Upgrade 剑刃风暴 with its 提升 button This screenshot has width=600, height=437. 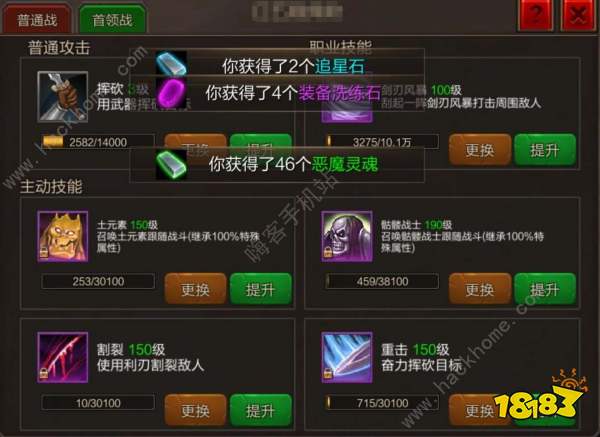coord(545,150)
